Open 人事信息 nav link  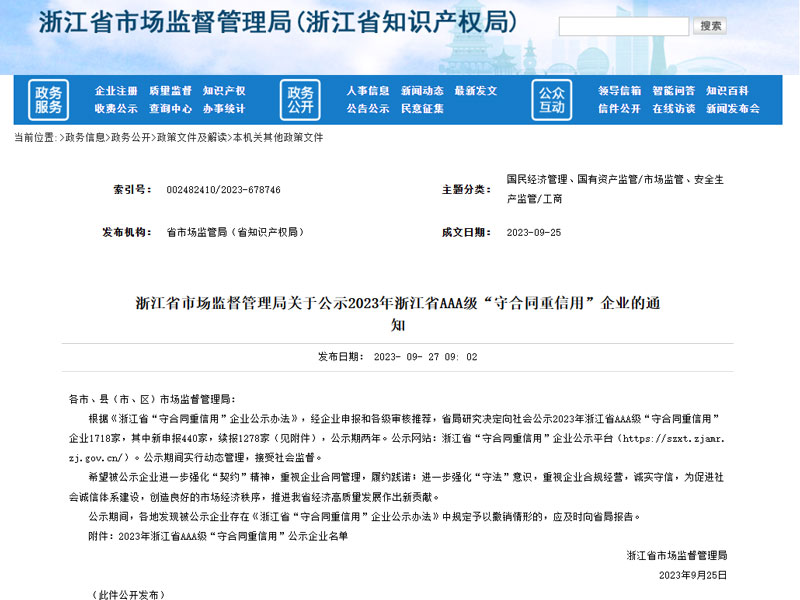coord(368,91)
